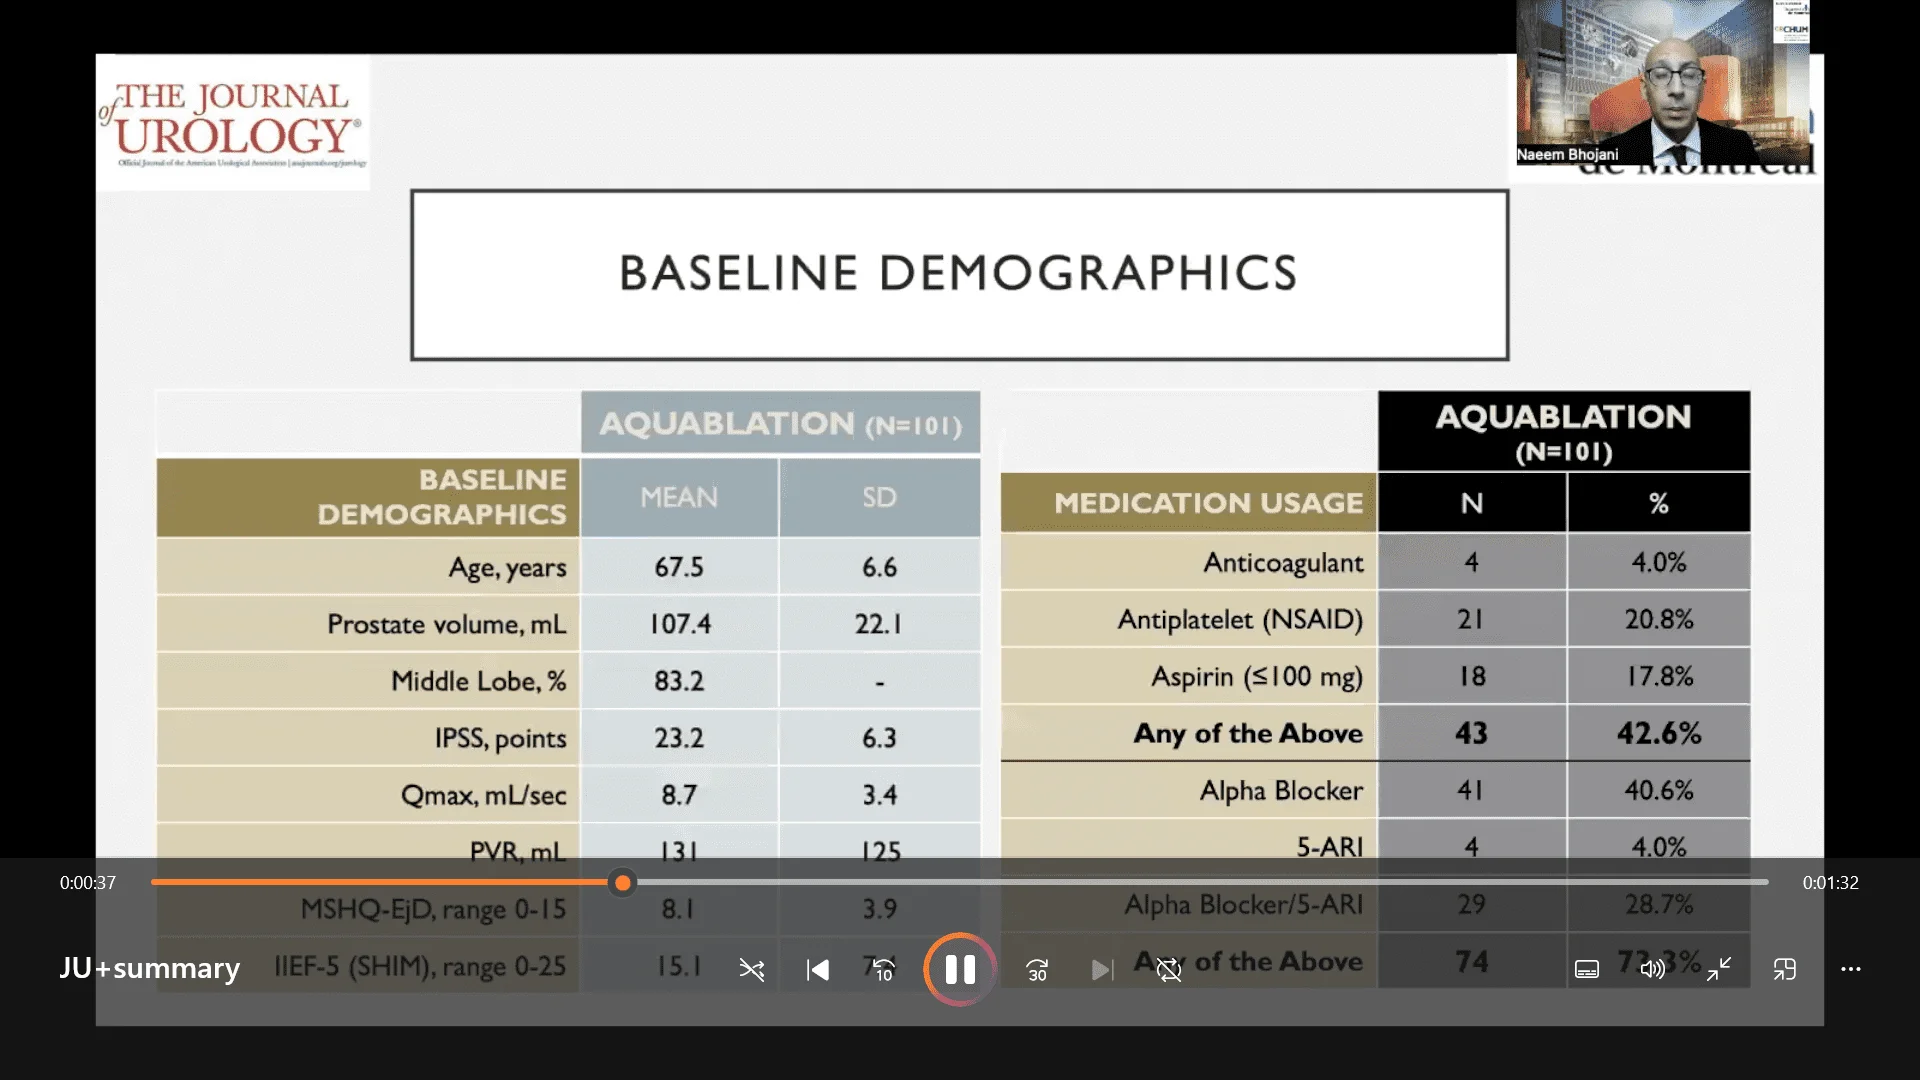1920x1080 pixels.
Task: Click the Qmax, mL/sec row label
Action: 484,795
